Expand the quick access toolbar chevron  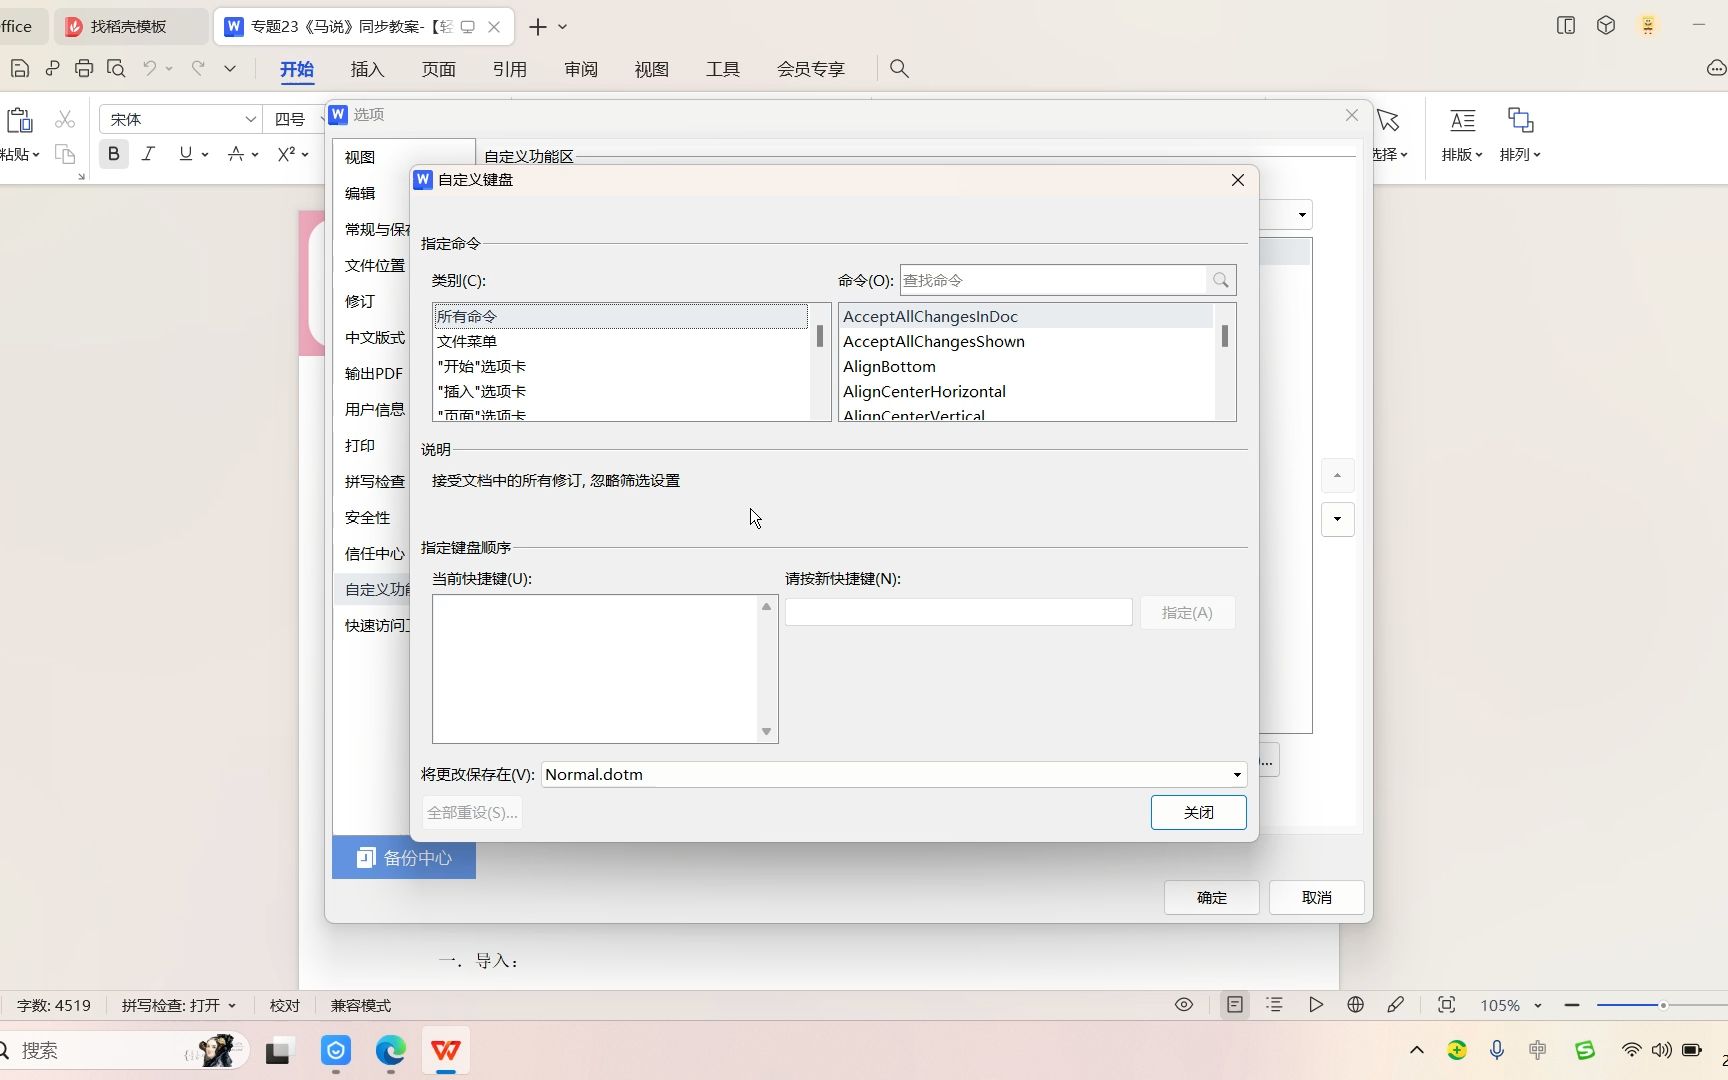click(x=230, y=69)
